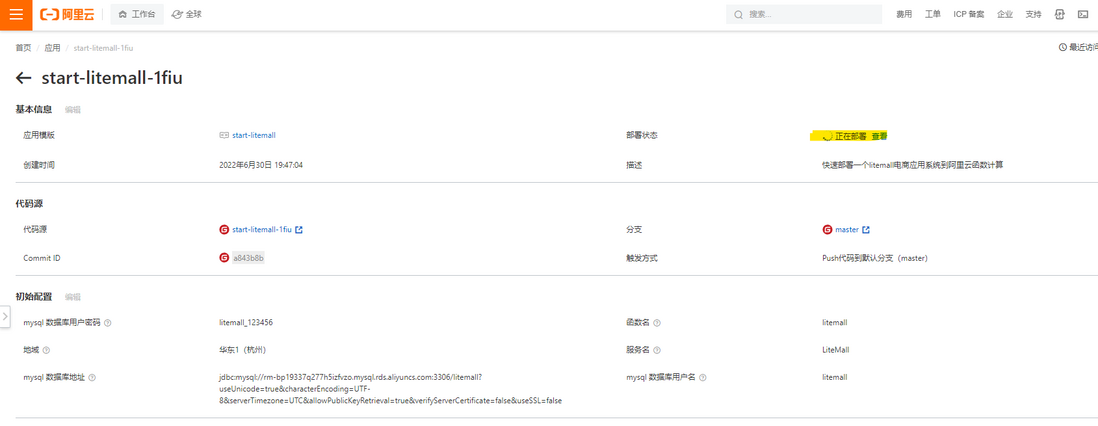Open start-litemall-1fiu code source link
Viewport: 1098px width, 426px height.
click(x=262, y=229)
